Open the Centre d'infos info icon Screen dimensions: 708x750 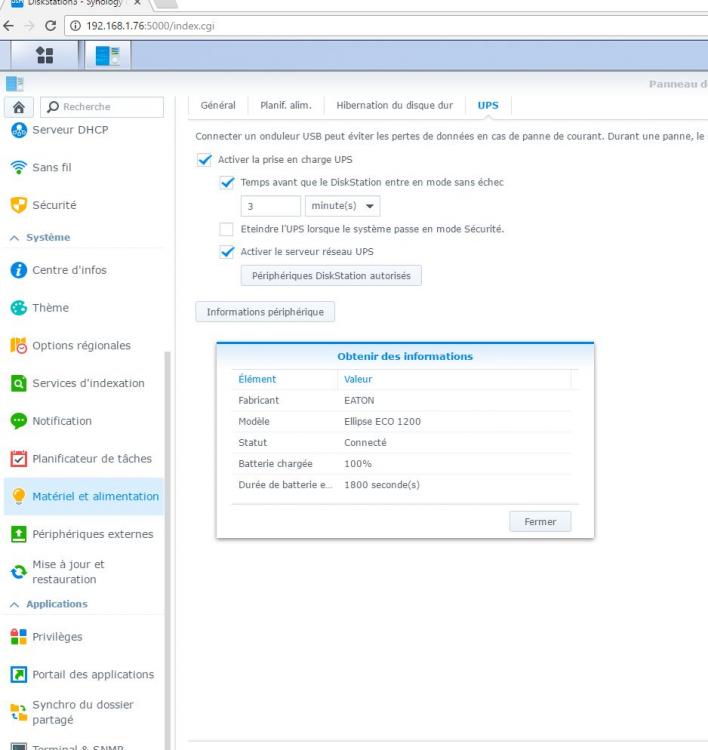(x=19, y=270)
